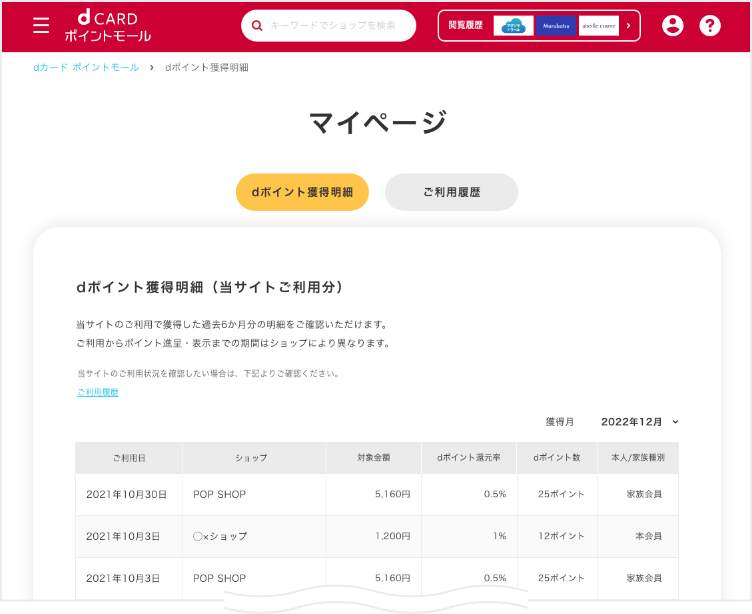Screen dimensions: 752x614
Task: Click the dropdown chevron beside 2022年12月
Action: [676, 422]
